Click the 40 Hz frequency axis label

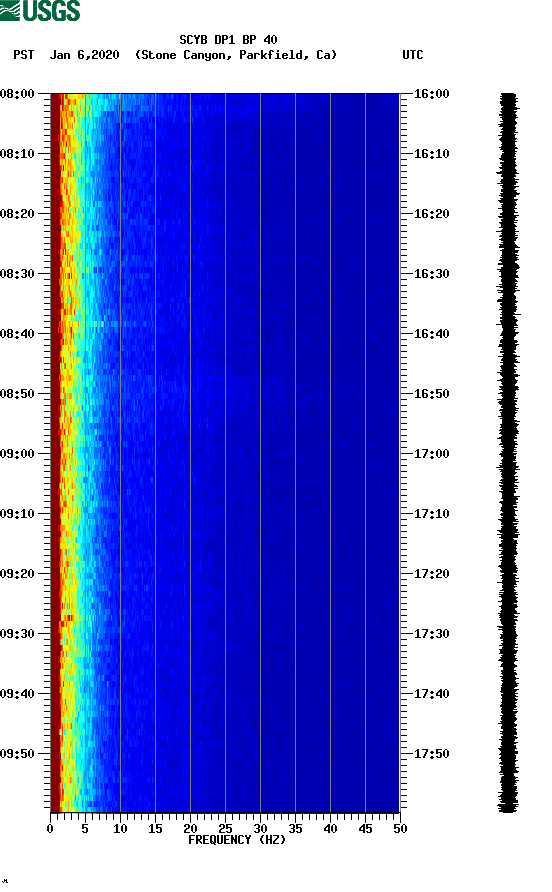pyautogui.click(x=330, y=829)
